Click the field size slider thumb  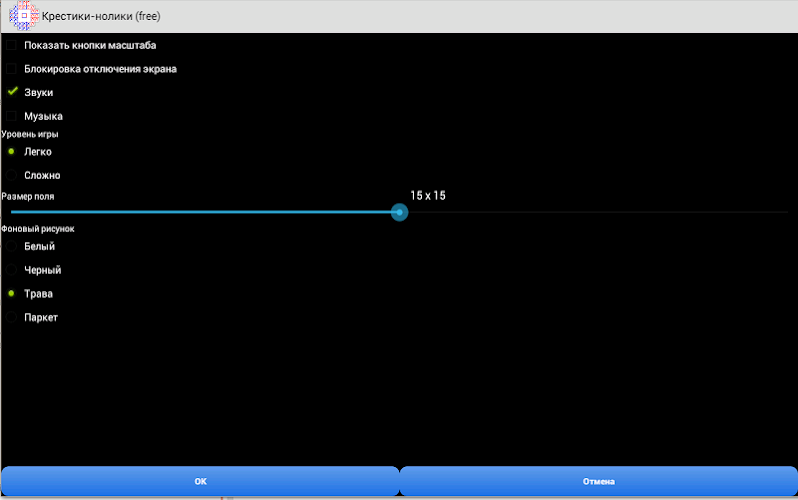(400, 212)
